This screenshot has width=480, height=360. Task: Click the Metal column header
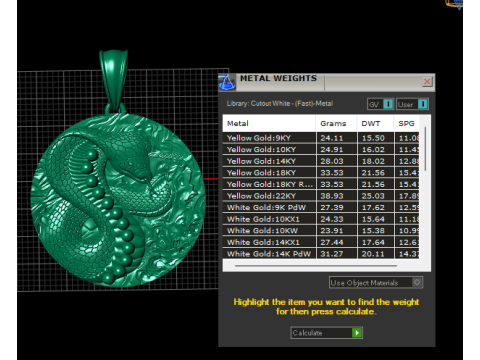pos(269,124)
